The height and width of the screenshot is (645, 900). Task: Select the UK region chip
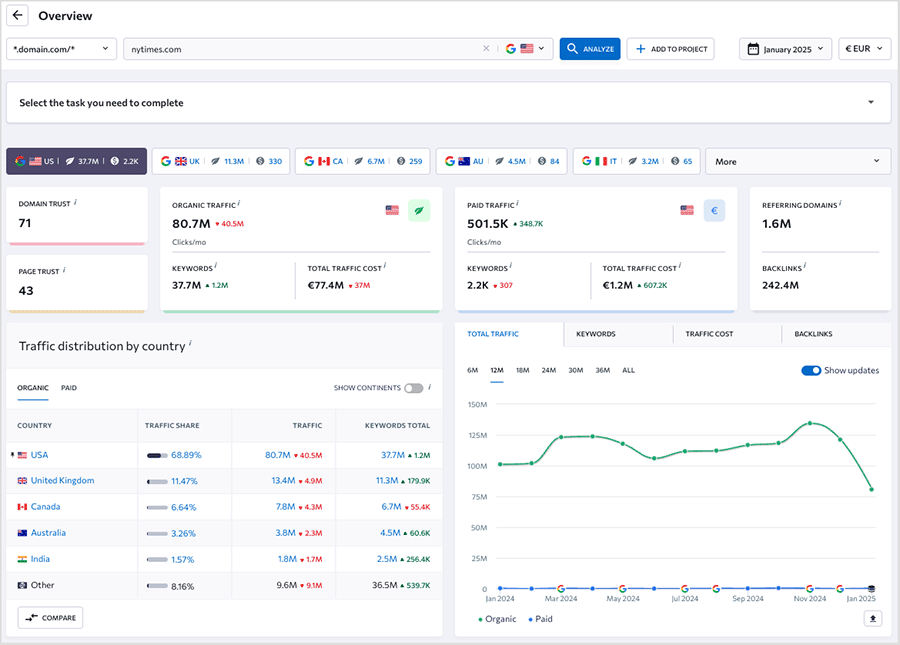(221, 161)
